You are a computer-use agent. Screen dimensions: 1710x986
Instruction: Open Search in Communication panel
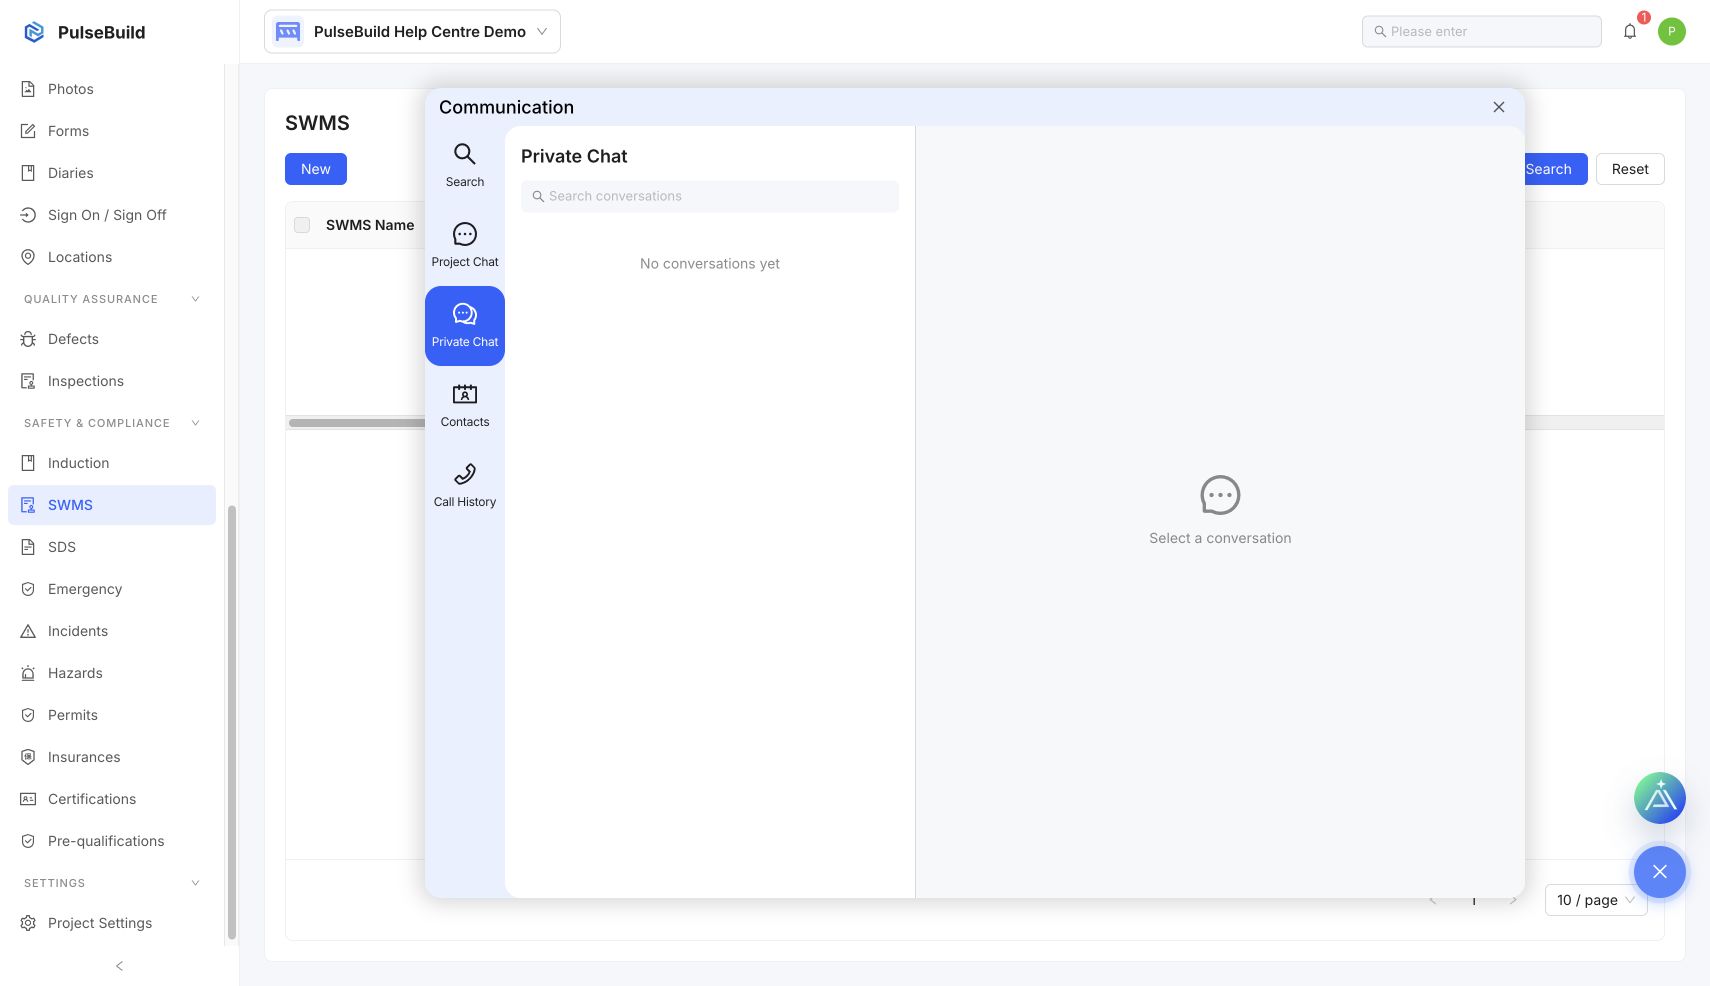[x=465, y=166]
